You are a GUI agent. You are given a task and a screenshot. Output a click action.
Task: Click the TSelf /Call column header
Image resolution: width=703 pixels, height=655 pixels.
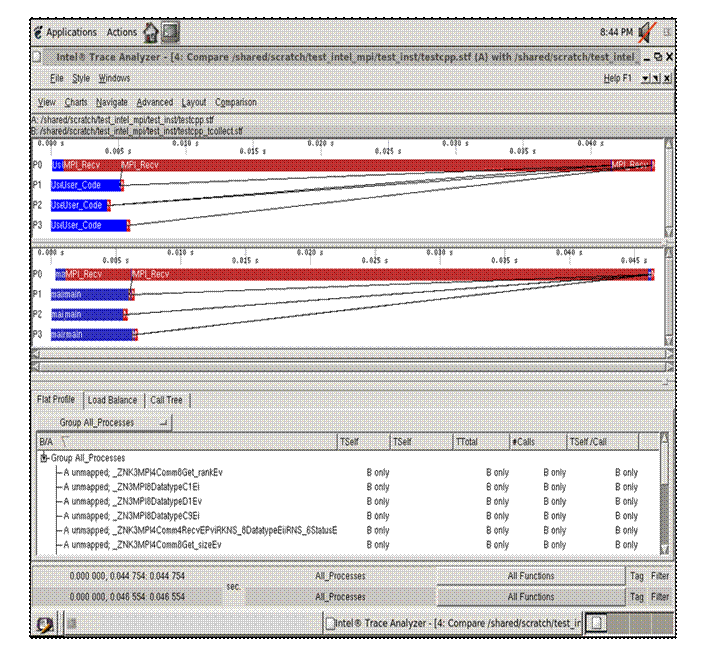(x=603, y=442)
